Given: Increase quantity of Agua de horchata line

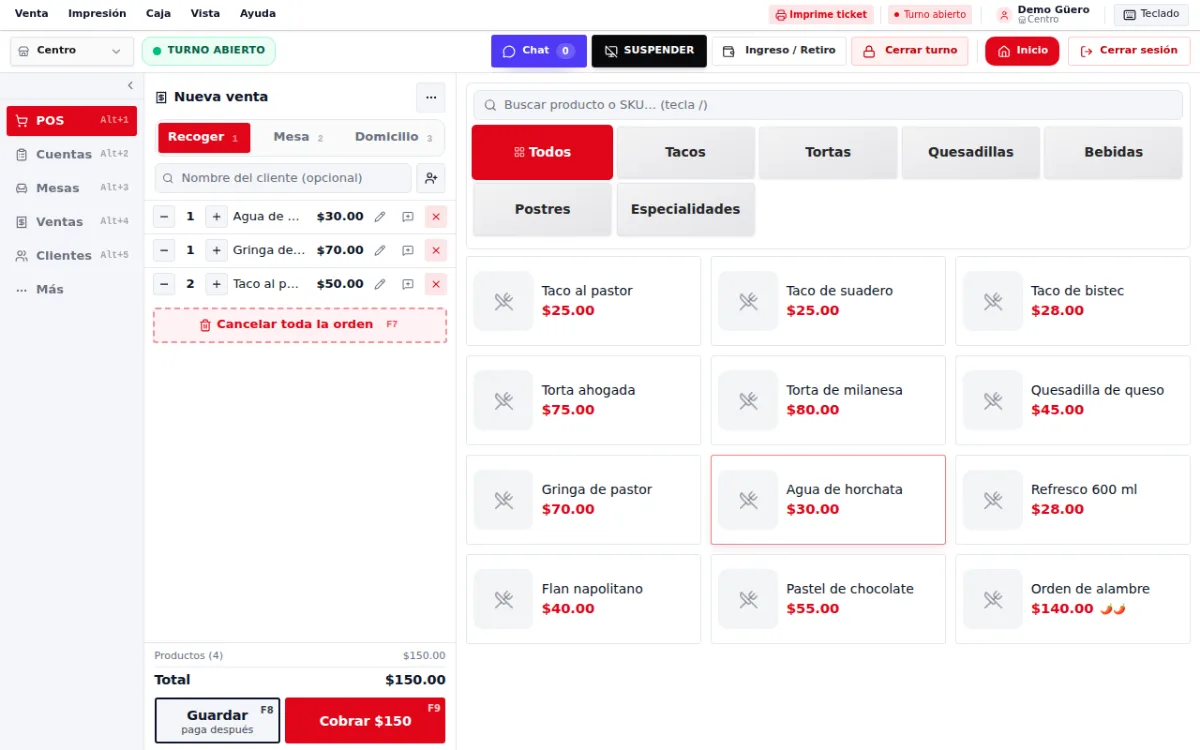Looking at the screenshot, I should coord(217,217).
